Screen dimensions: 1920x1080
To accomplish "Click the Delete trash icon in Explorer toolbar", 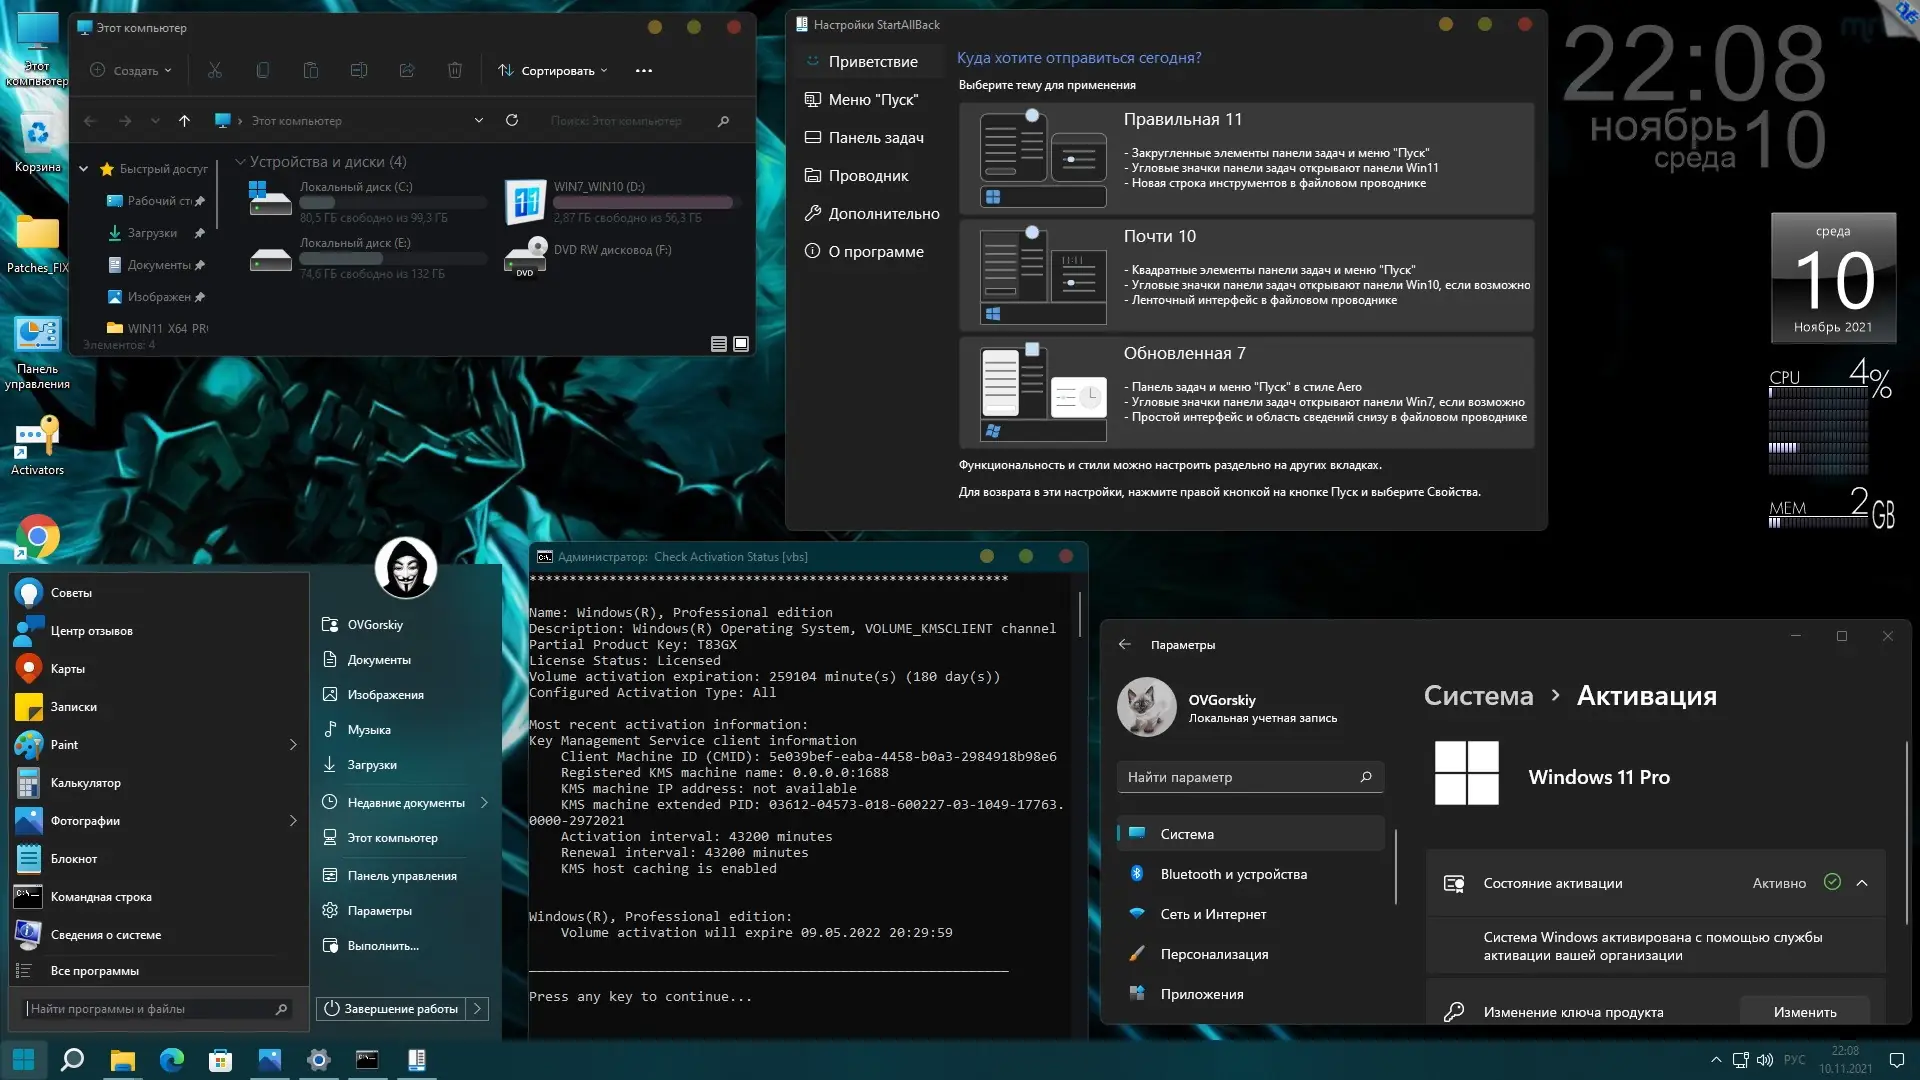I will click(x=455, y=71).
